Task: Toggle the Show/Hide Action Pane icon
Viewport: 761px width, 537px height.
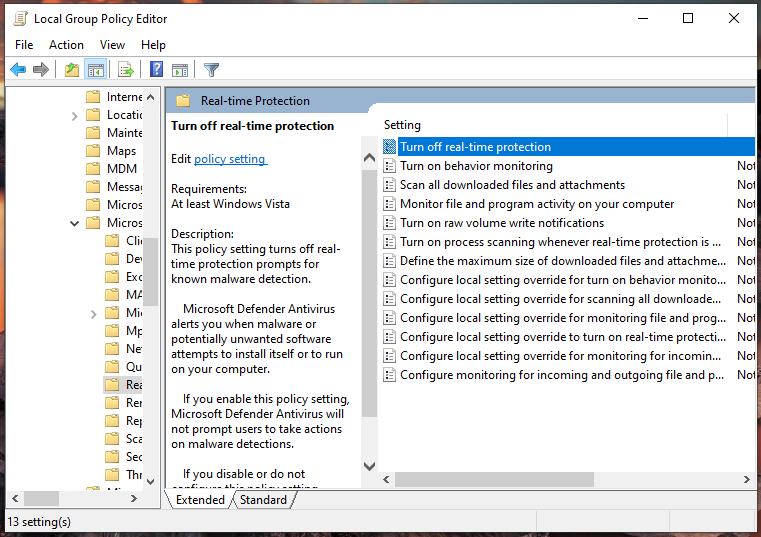Action: (x=180, y=69)
